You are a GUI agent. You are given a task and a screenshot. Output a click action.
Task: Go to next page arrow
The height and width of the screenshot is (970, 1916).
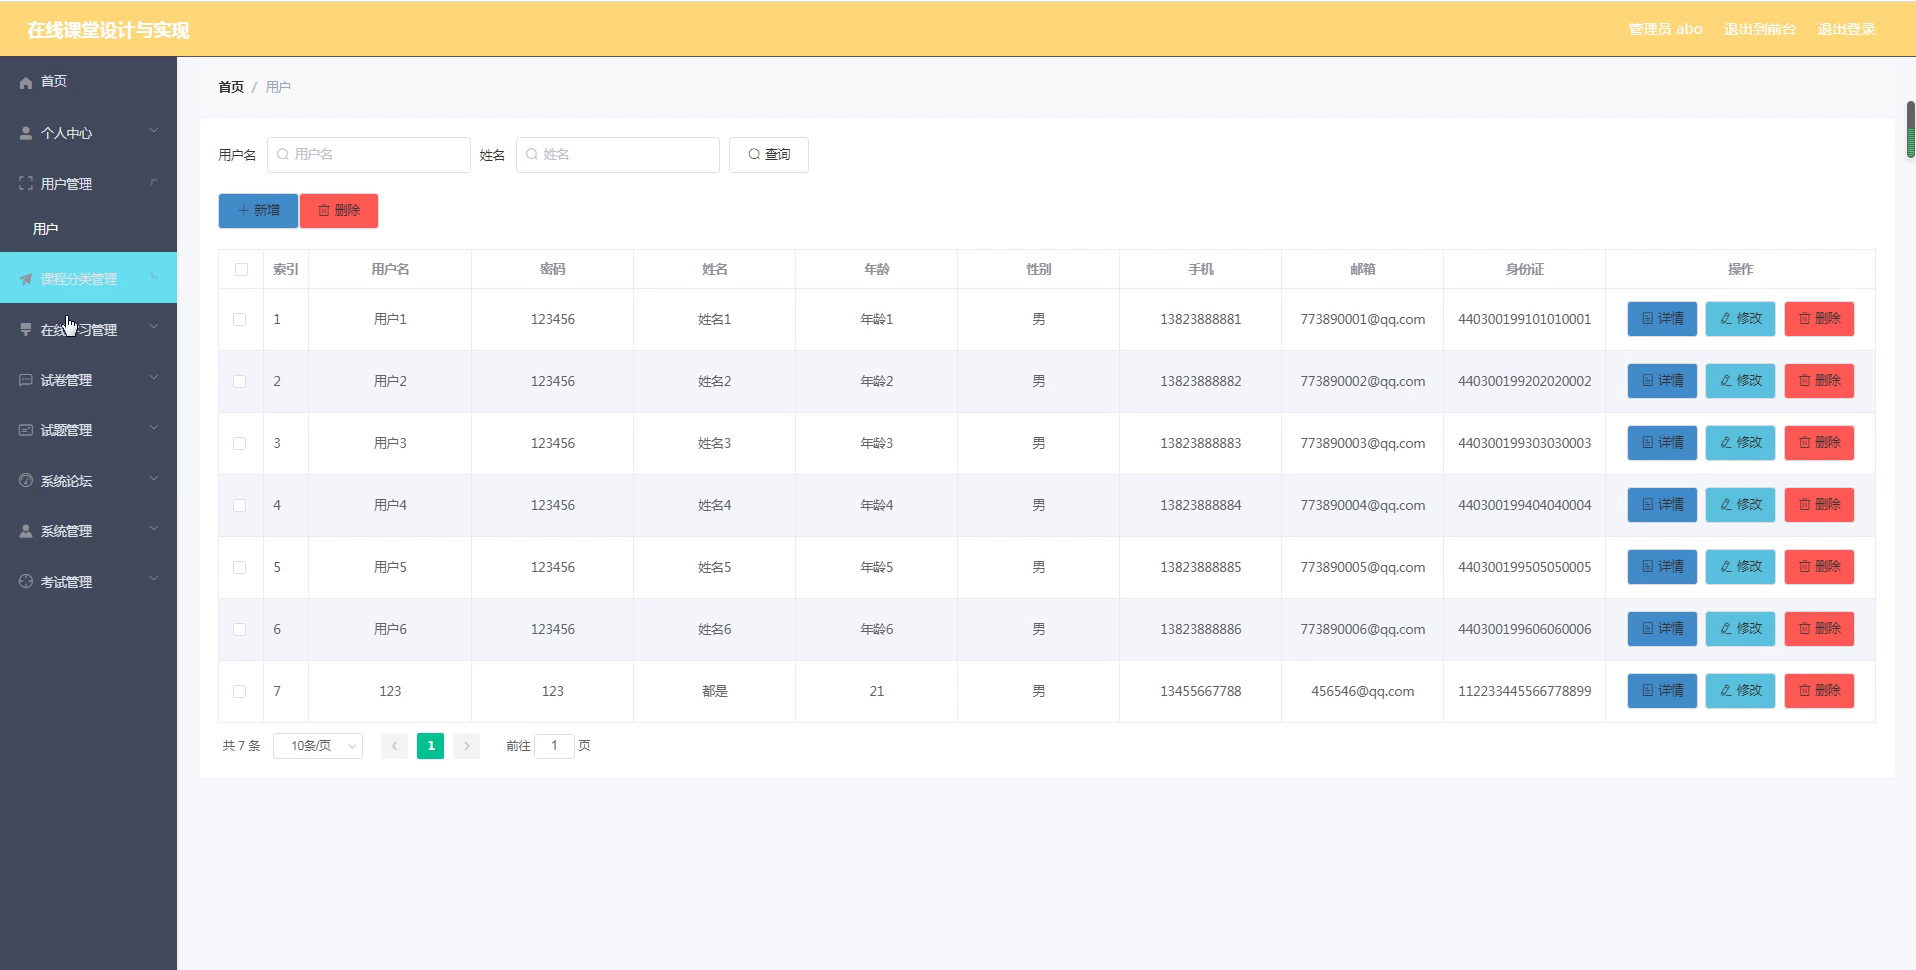pyautogui.click(x=466, y=746)
